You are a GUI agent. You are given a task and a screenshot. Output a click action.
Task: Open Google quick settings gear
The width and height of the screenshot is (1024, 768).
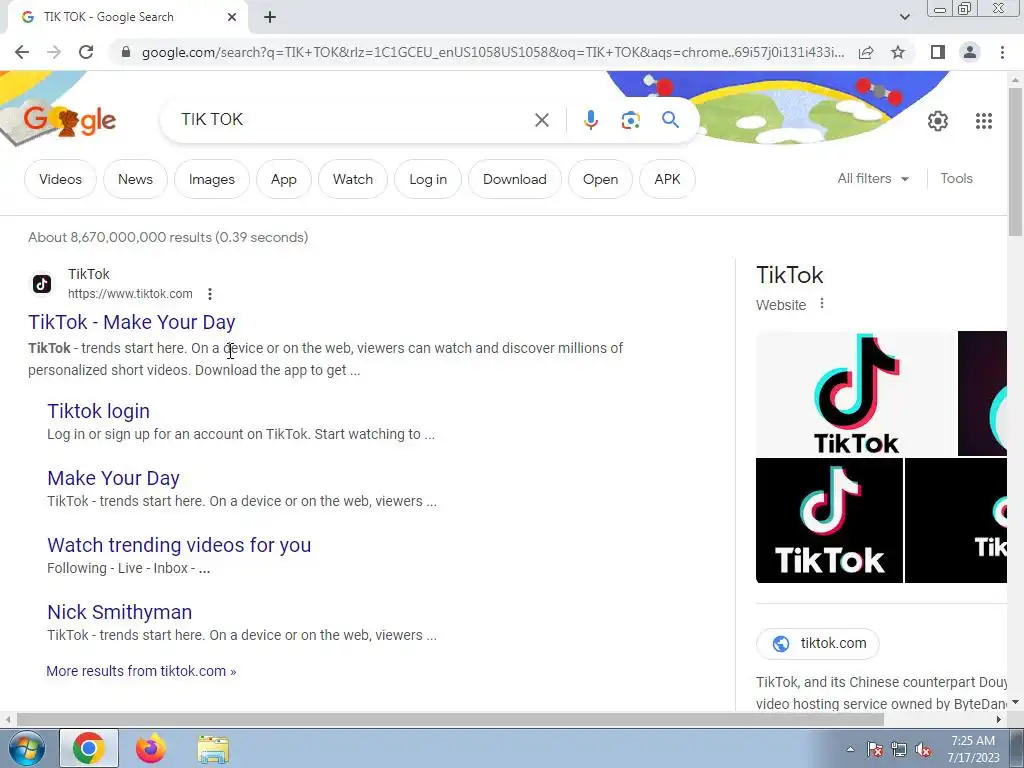(x=938, y=121)
